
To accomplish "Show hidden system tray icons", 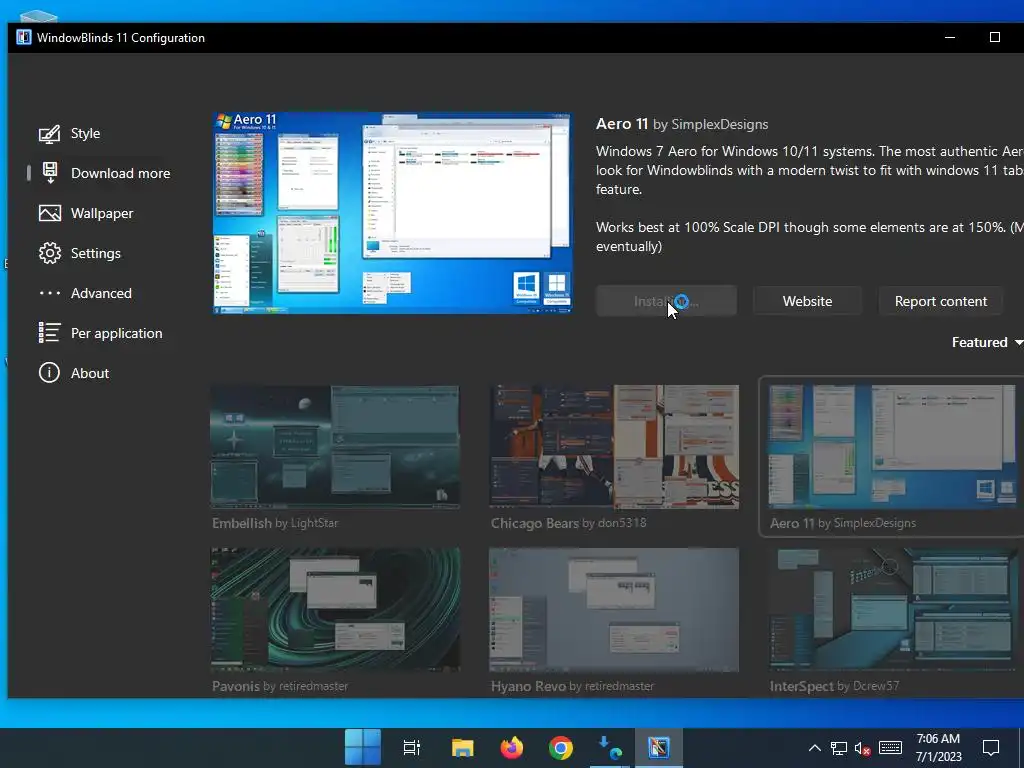I will (814, 748).
